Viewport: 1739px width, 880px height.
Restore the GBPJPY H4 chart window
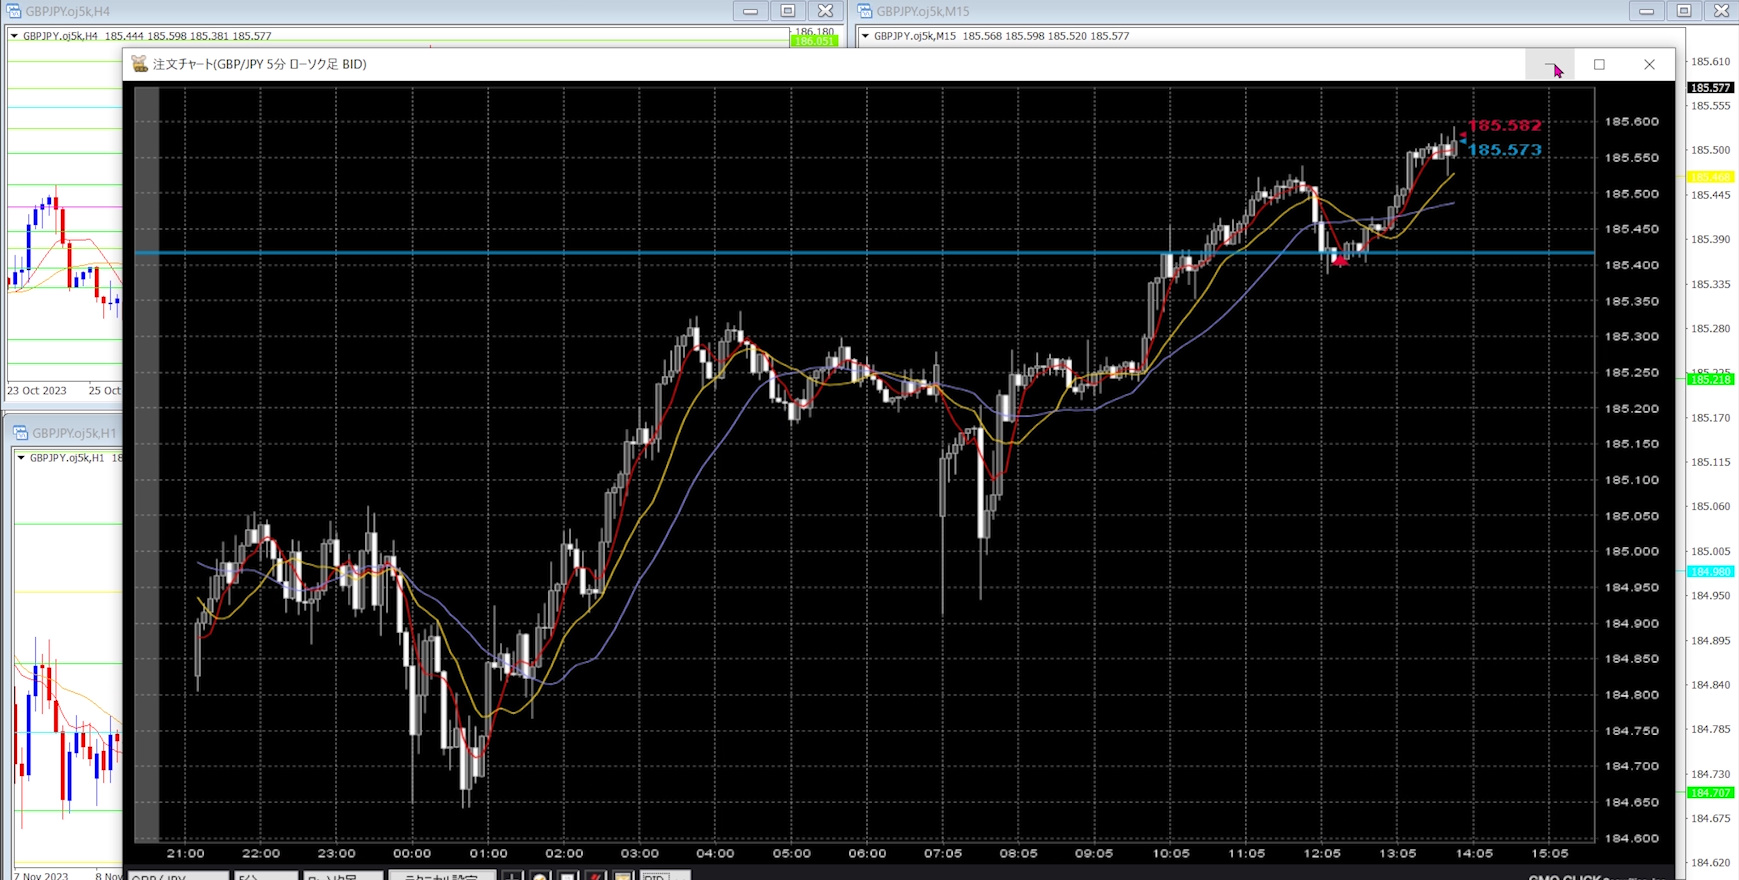788,11
